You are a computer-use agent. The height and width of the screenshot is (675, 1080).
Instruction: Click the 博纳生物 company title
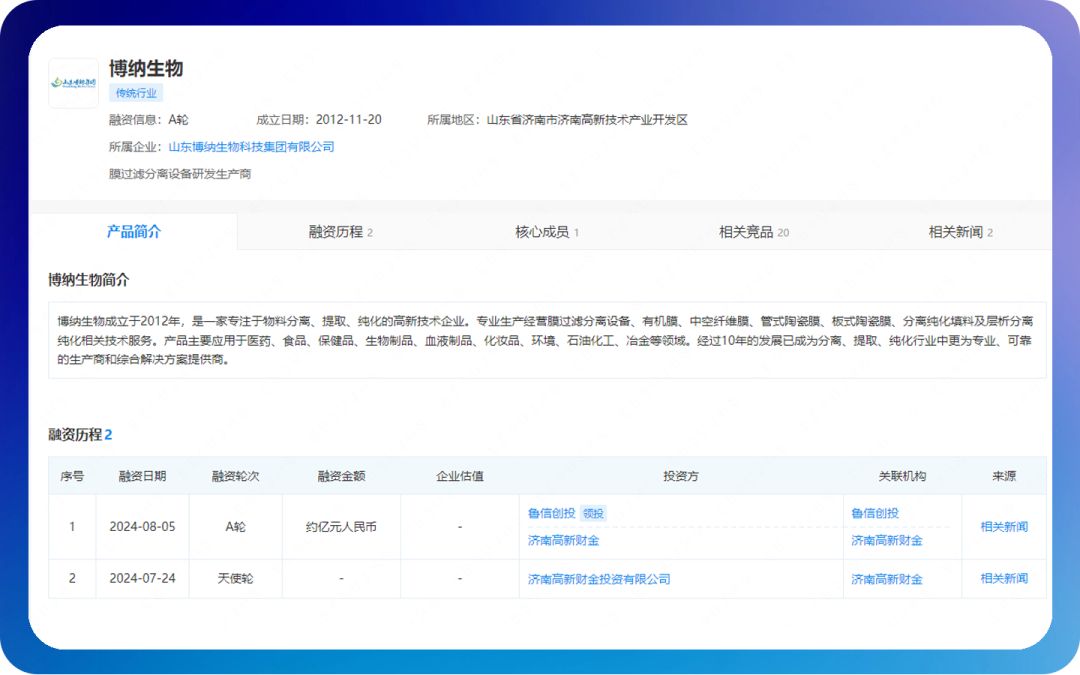(146, 68)
